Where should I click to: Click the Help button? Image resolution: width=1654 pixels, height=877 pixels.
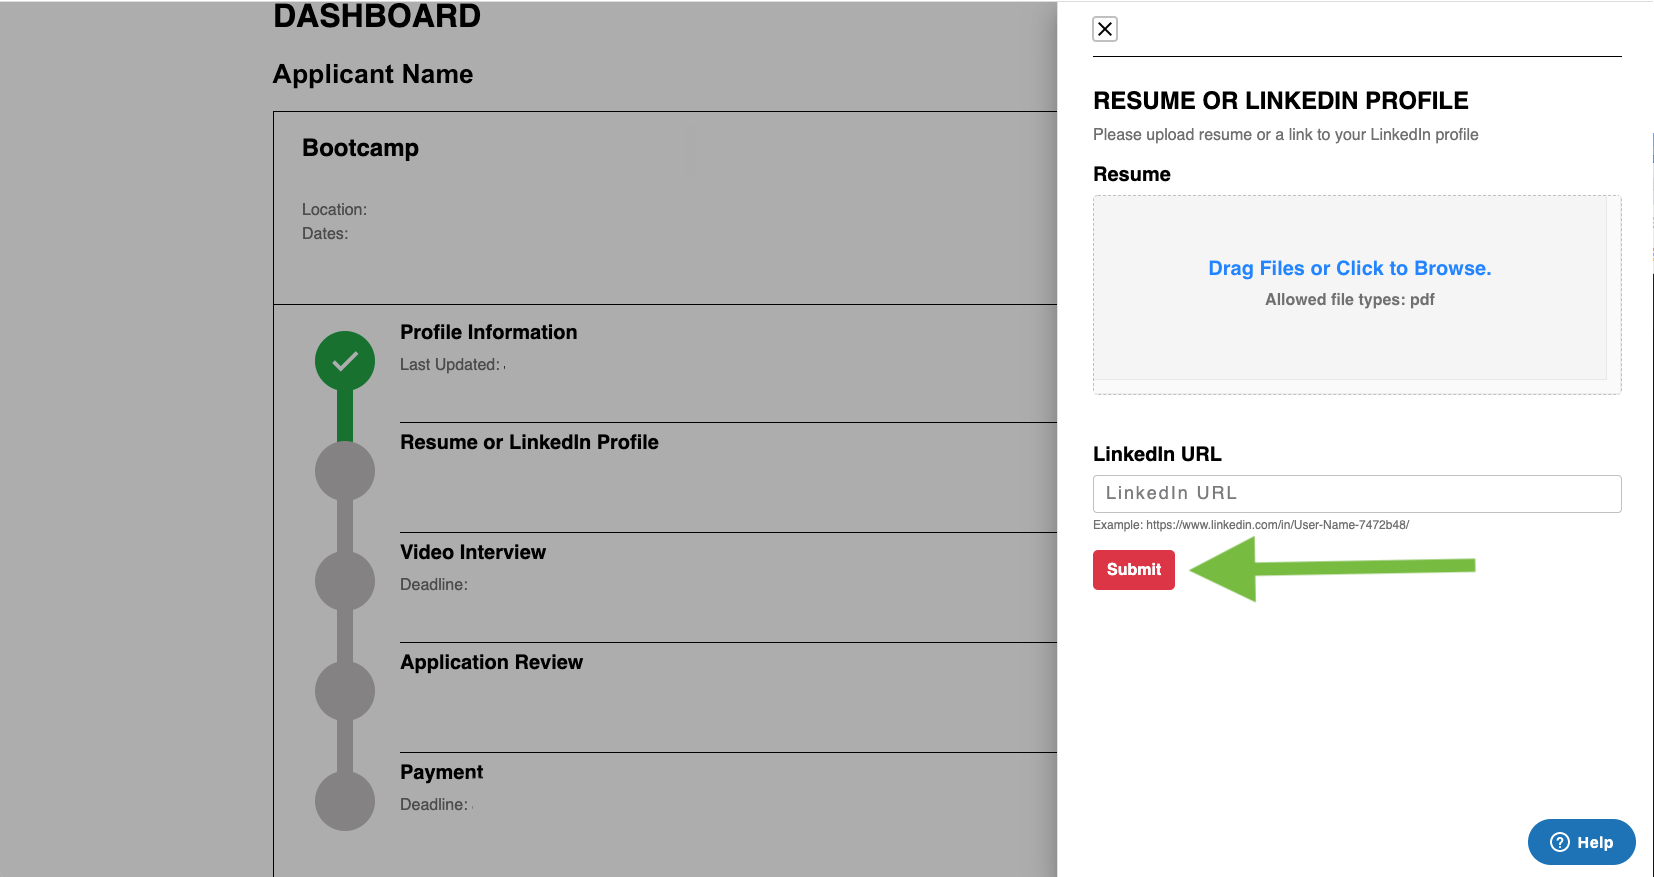(1581, 842)
